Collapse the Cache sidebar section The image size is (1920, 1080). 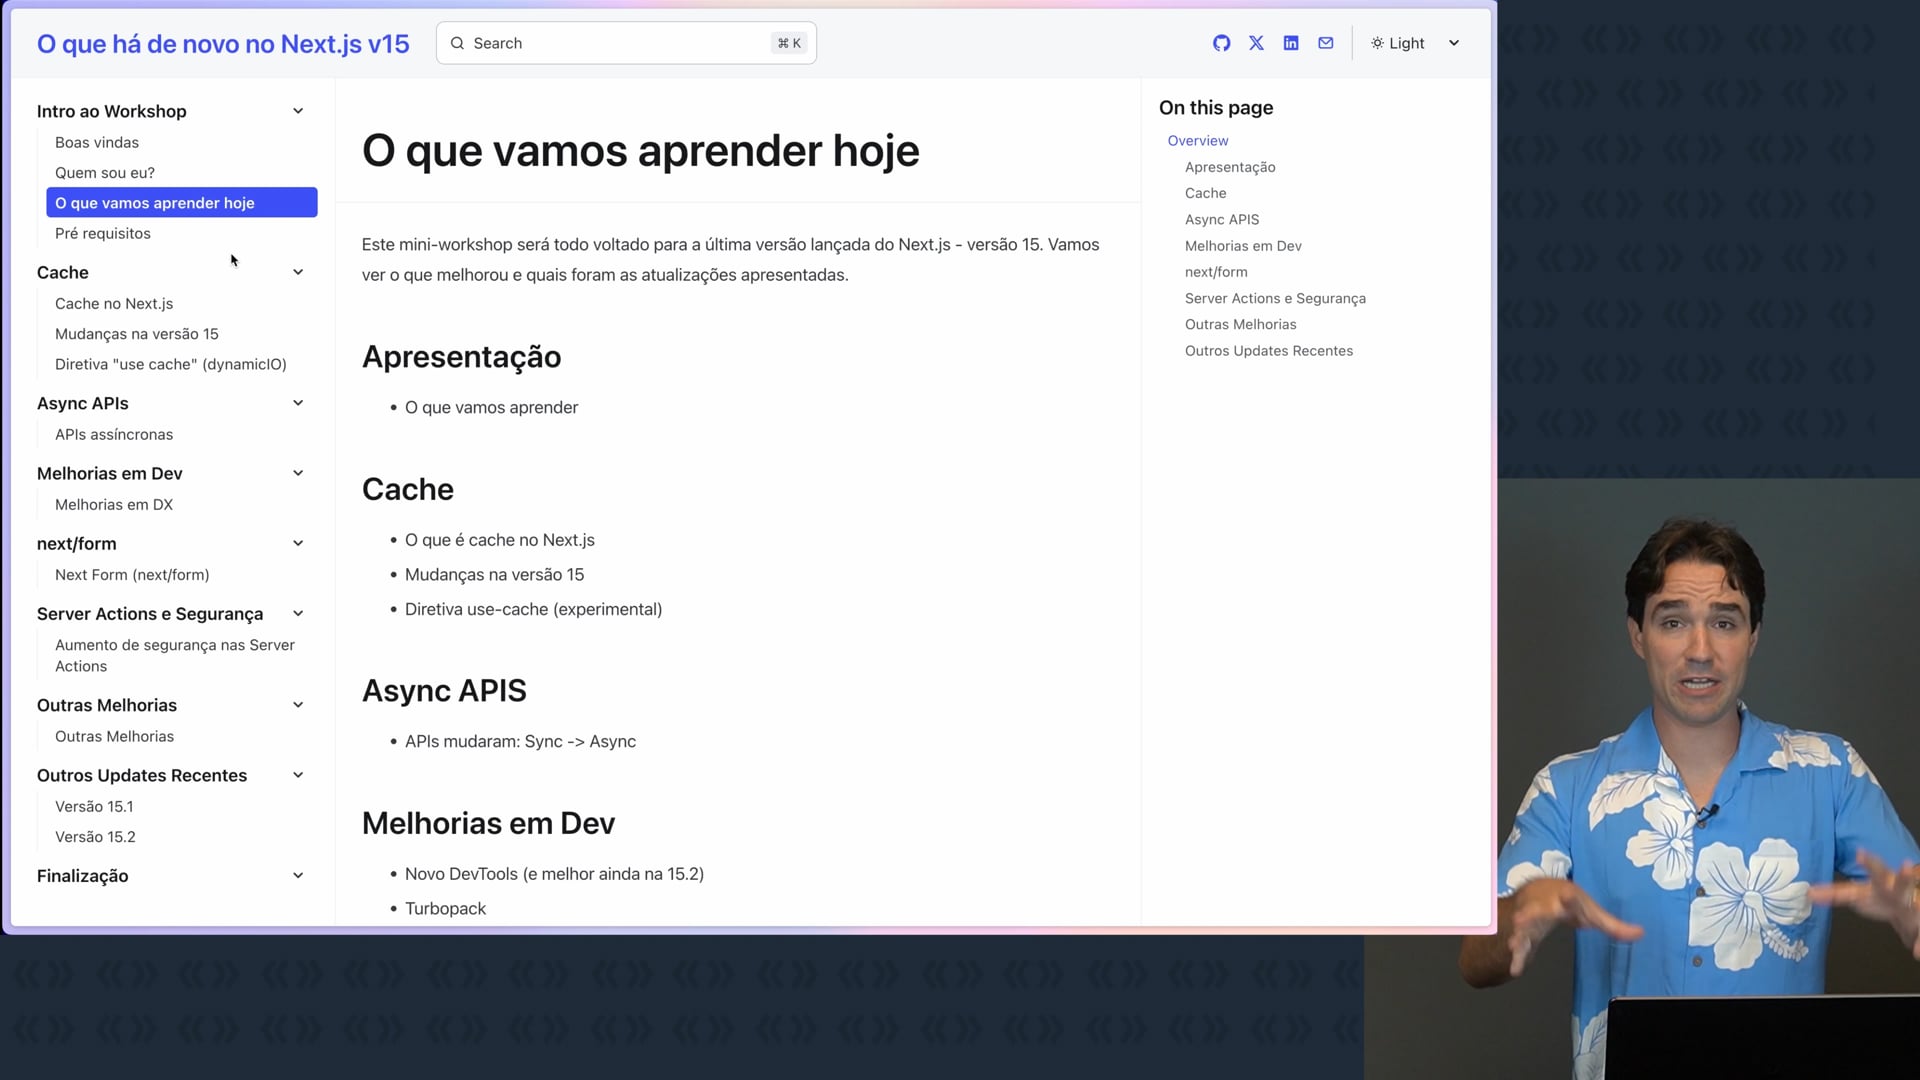click(x=298, y=272)
